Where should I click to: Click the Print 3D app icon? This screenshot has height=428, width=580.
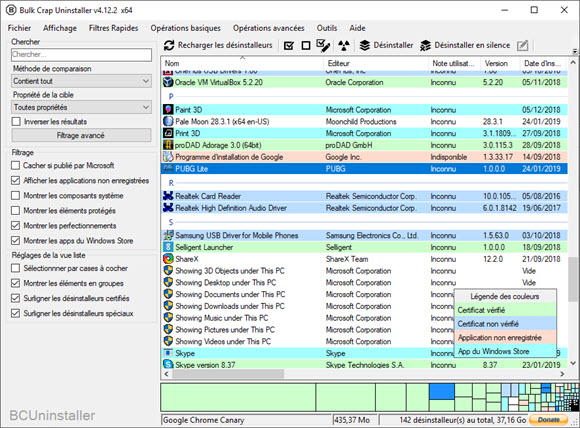click(168, 133)
